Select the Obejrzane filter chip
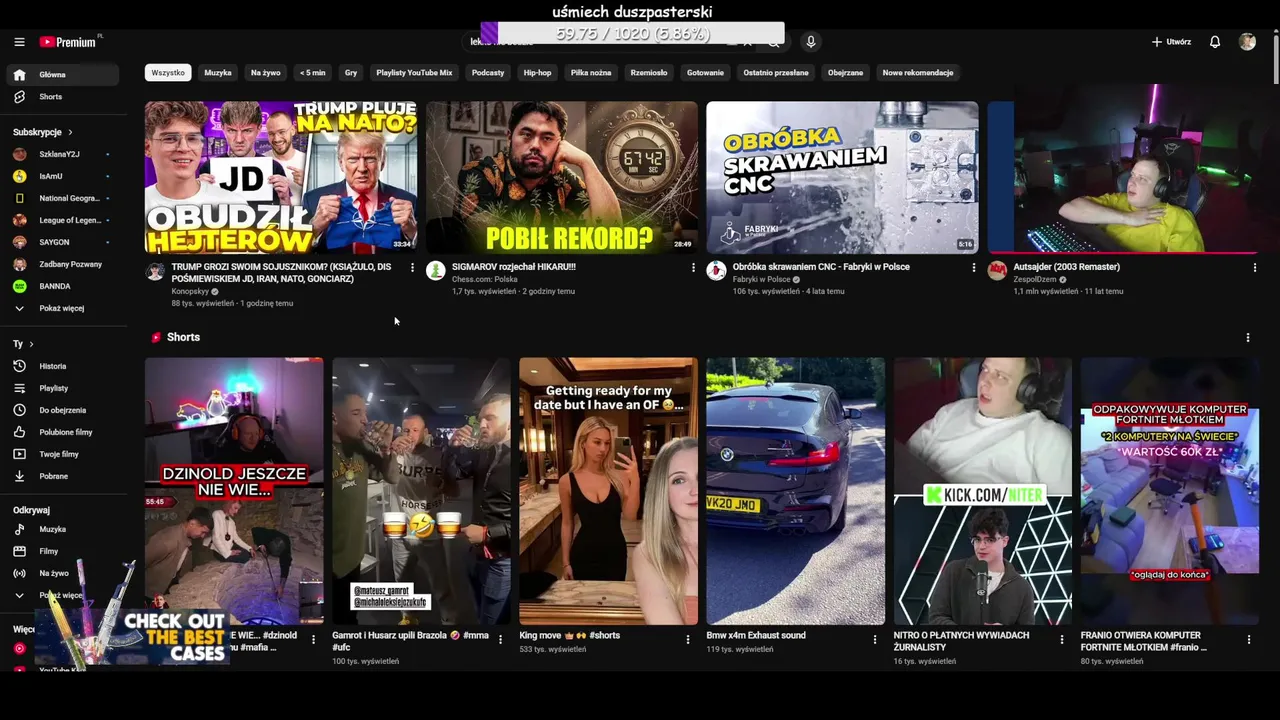The width and height of the screenshot is (1280, 720). pos(845,73)
